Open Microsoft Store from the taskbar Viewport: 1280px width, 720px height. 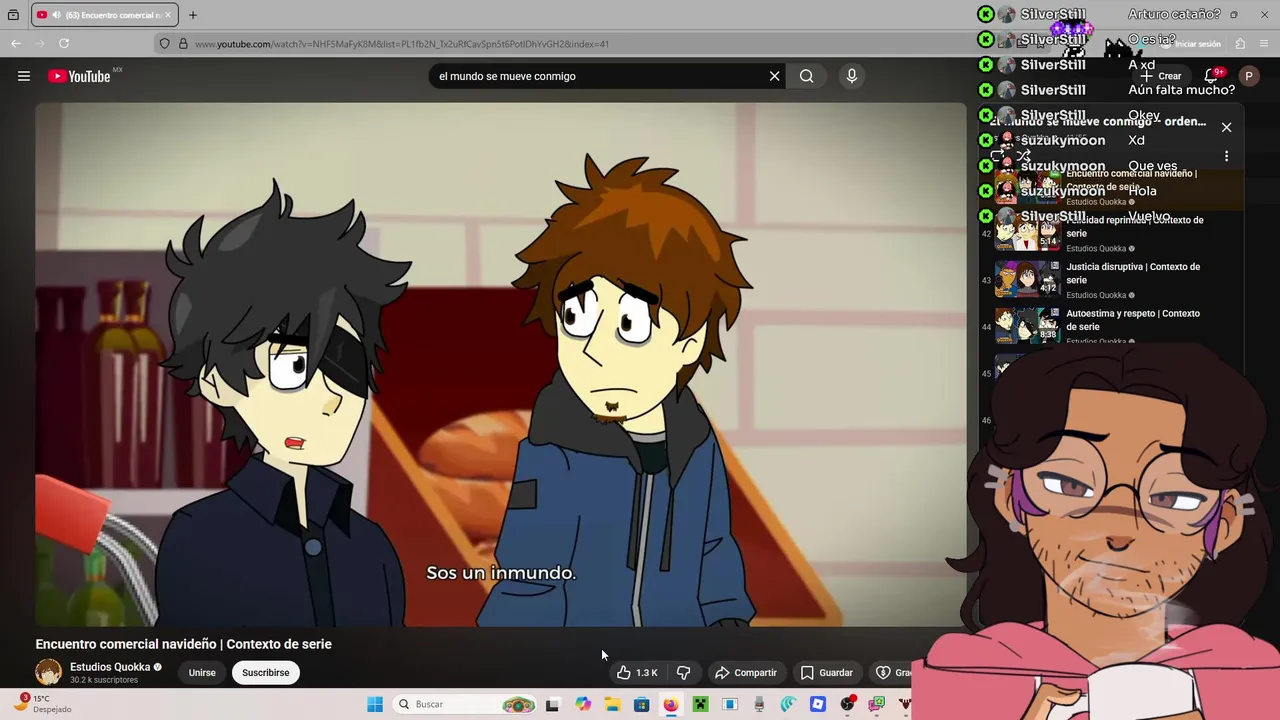641,704
